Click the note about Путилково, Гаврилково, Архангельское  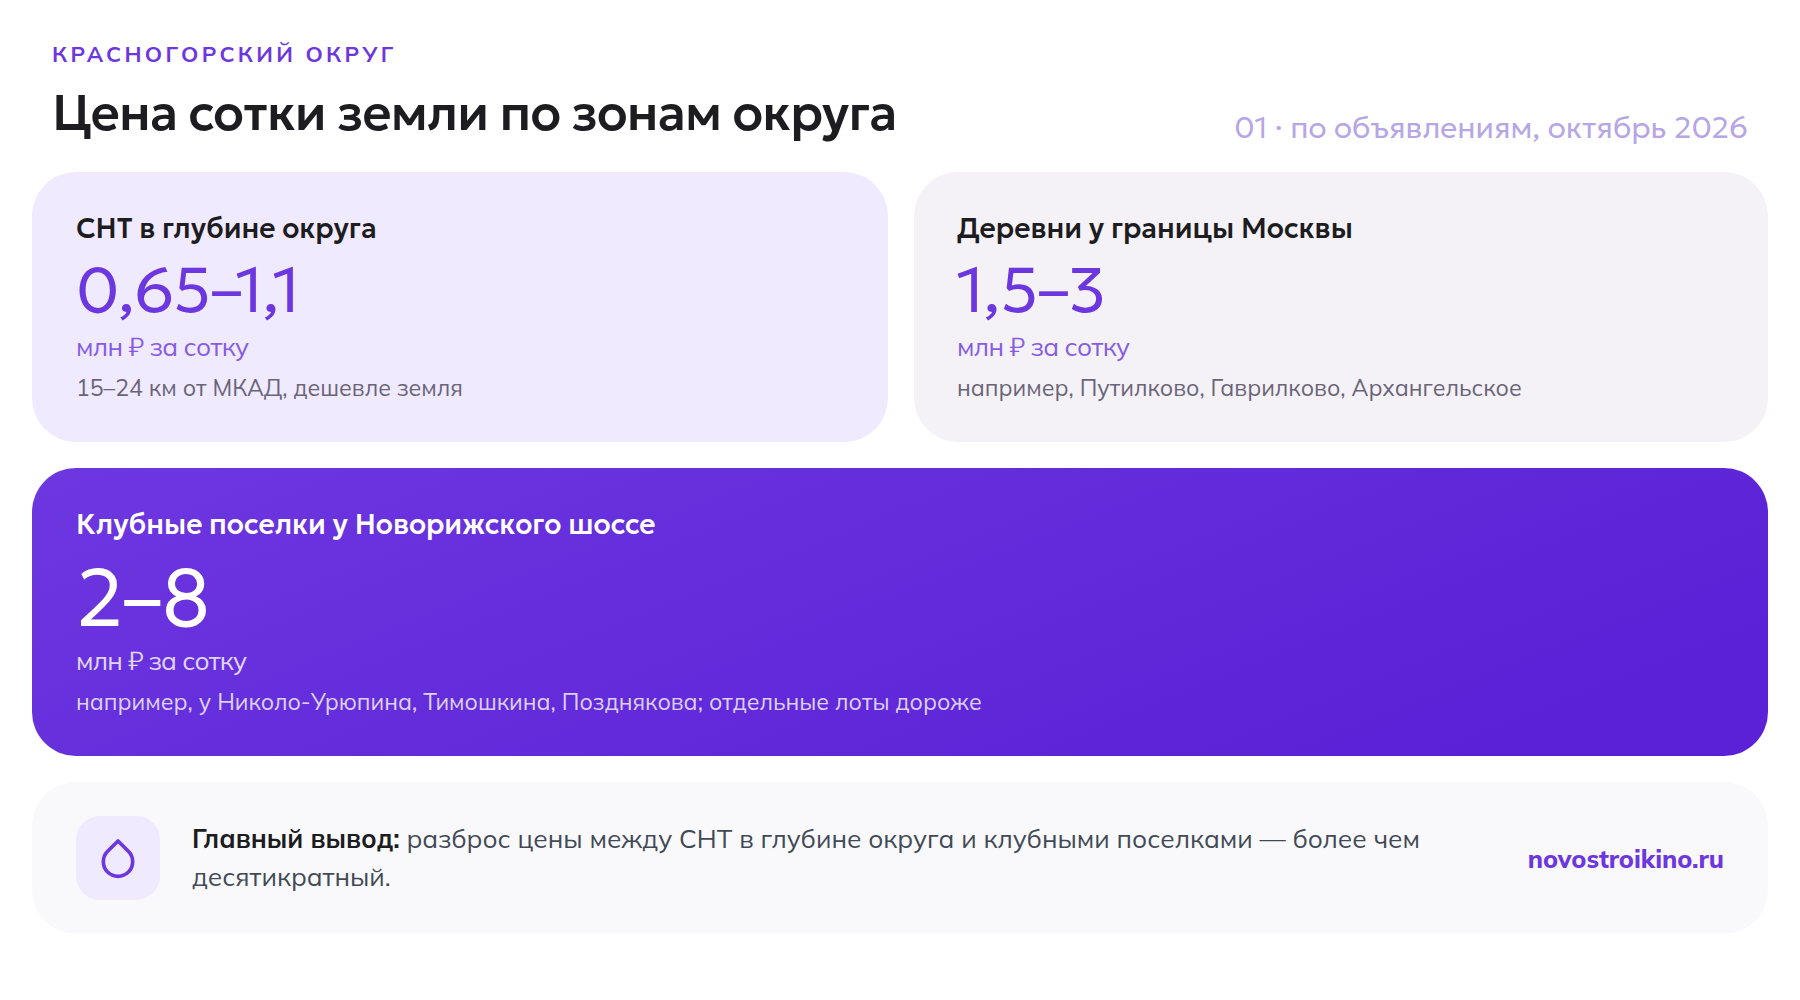[x=1239, y=388]
